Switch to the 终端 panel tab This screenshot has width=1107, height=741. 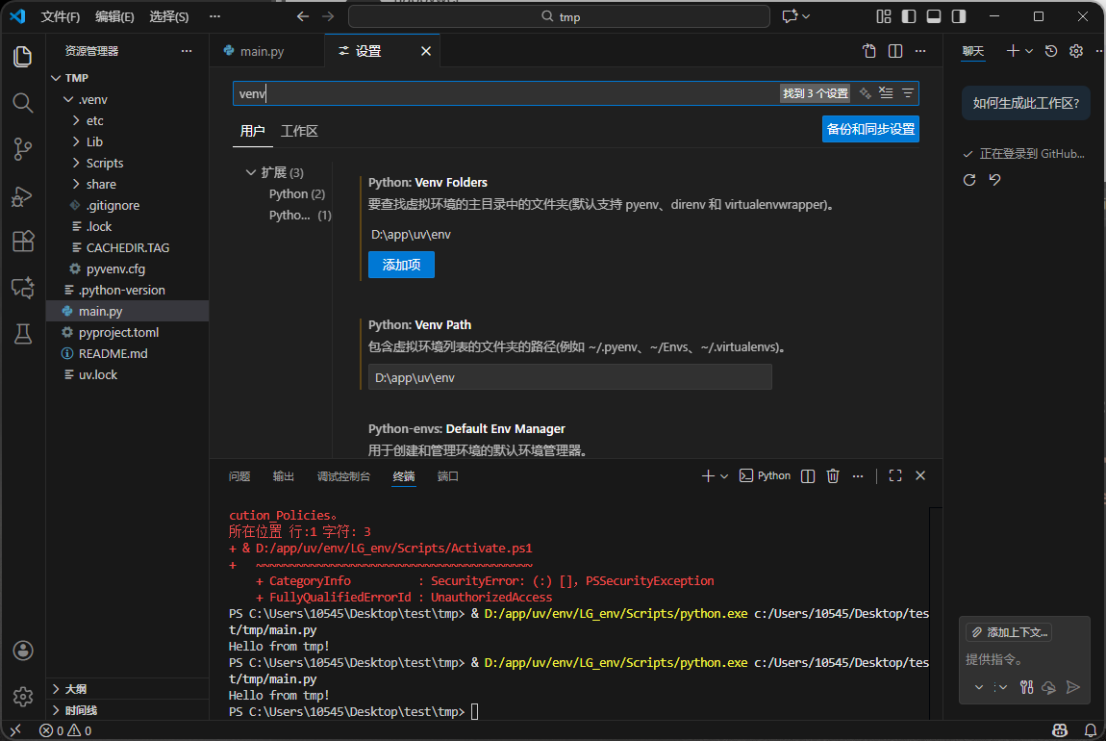tap(403, 476)
